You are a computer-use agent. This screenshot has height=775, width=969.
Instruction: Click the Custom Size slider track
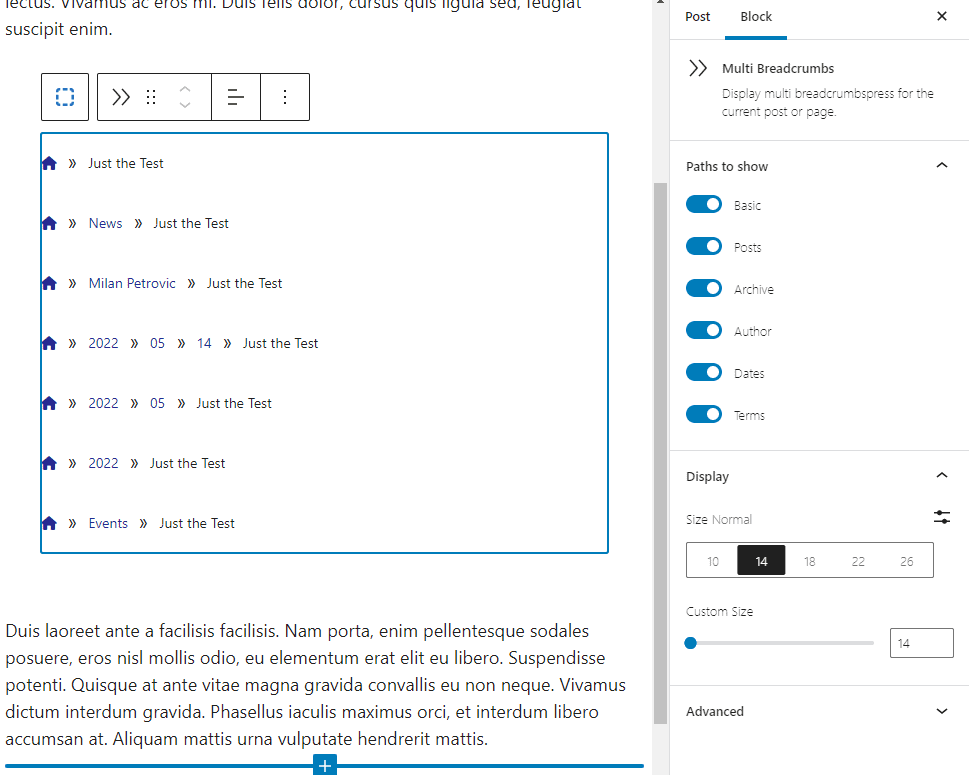tap(780, 643)
